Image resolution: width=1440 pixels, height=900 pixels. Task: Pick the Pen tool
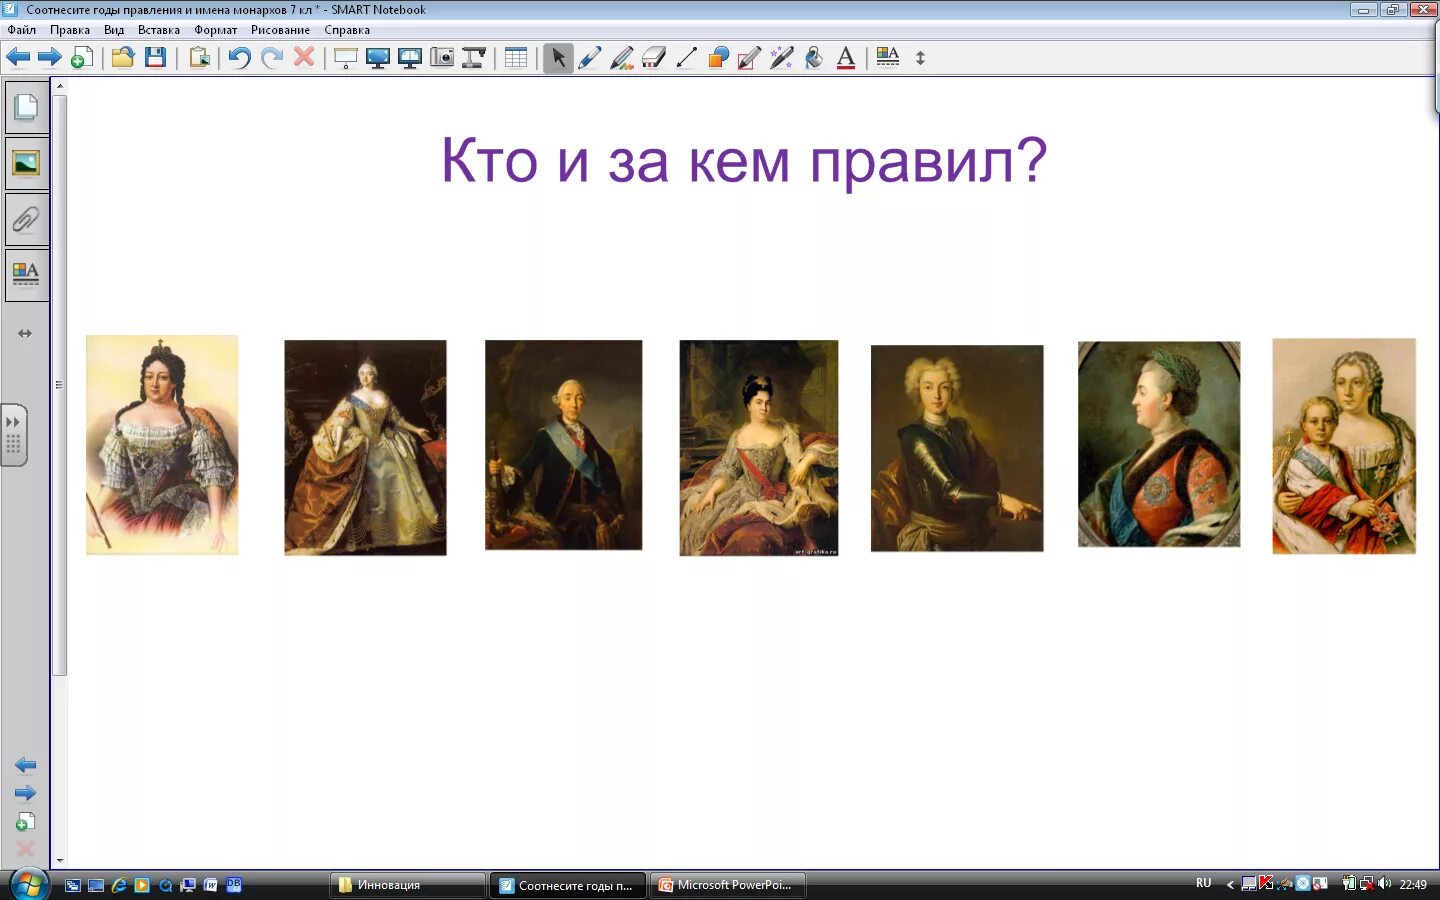click(590, 57)
